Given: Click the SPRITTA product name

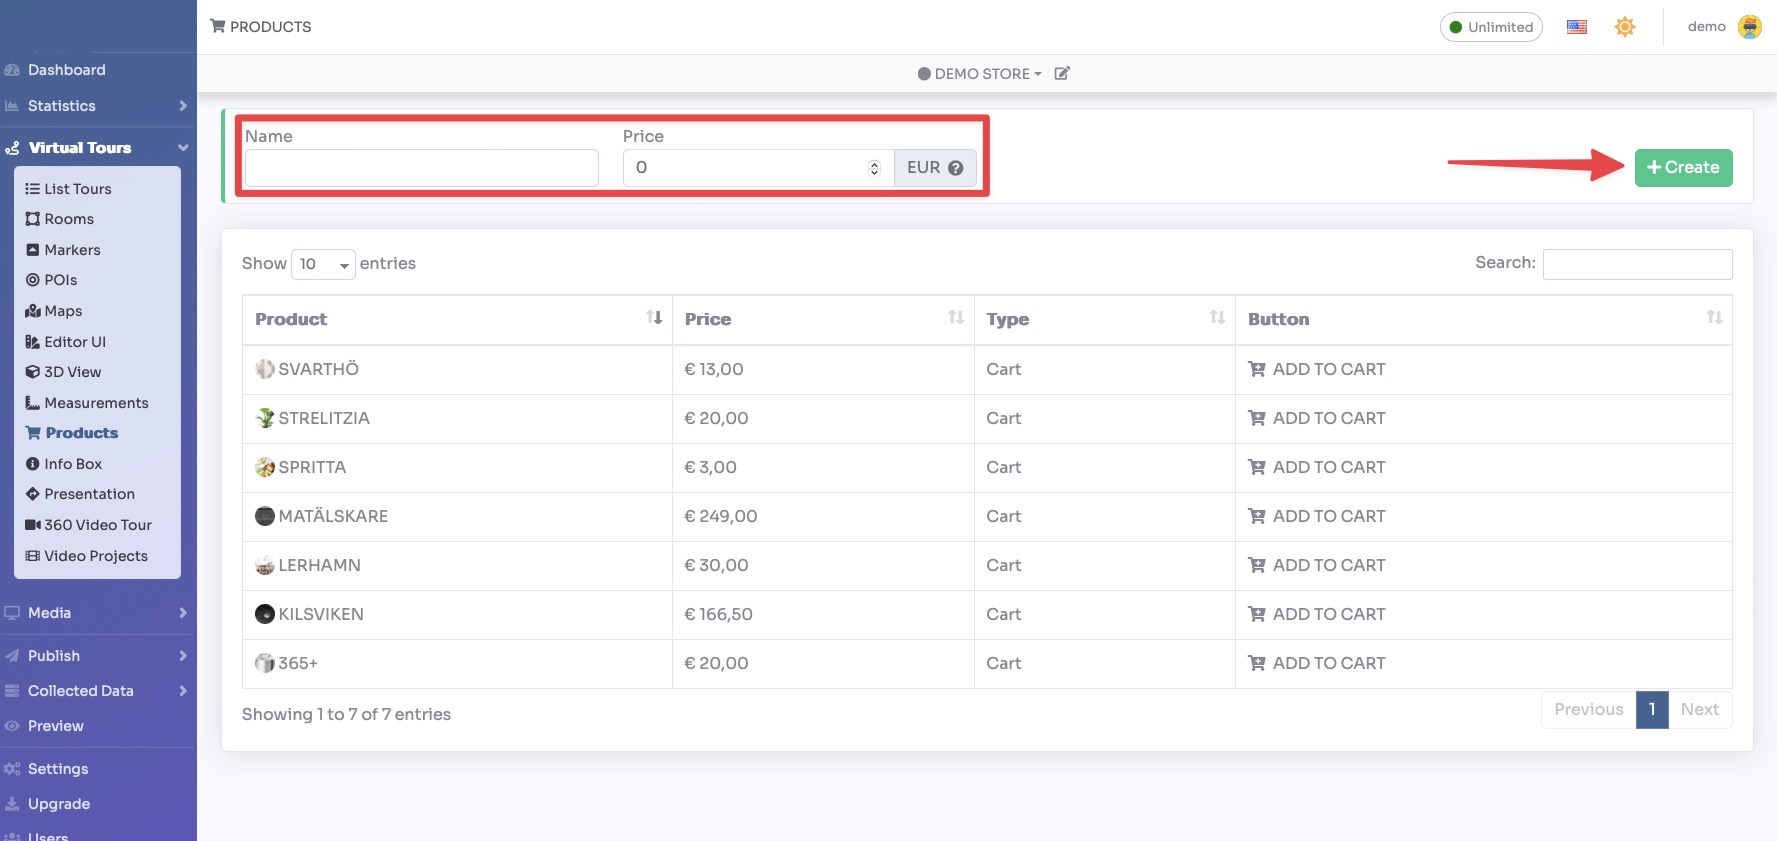Looking at the screenshot, I should (x=312, y=467).
